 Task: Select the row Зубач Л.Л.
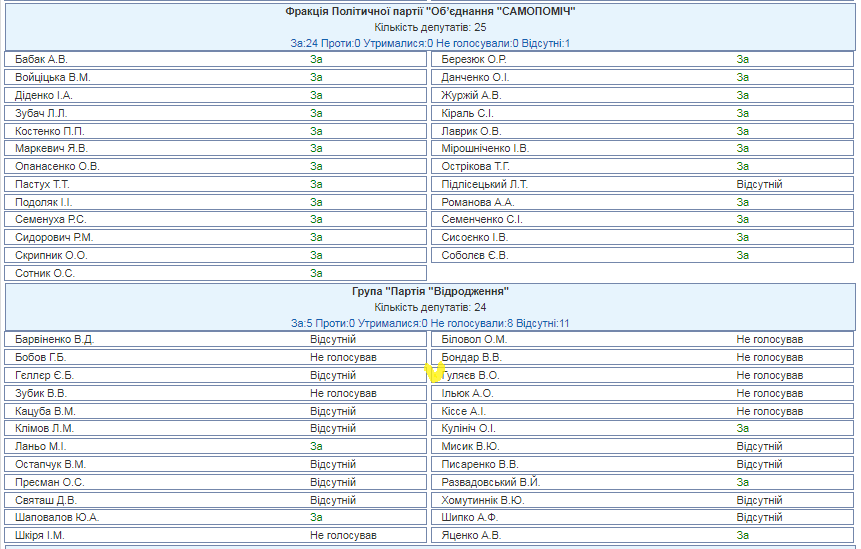(x=215, y=113)
